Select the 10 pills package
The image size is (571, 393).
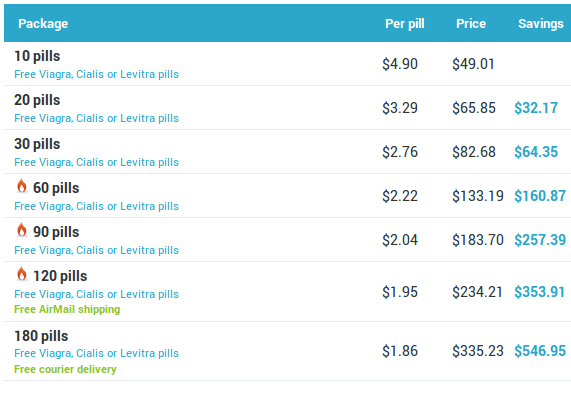(x=37, y=56)
